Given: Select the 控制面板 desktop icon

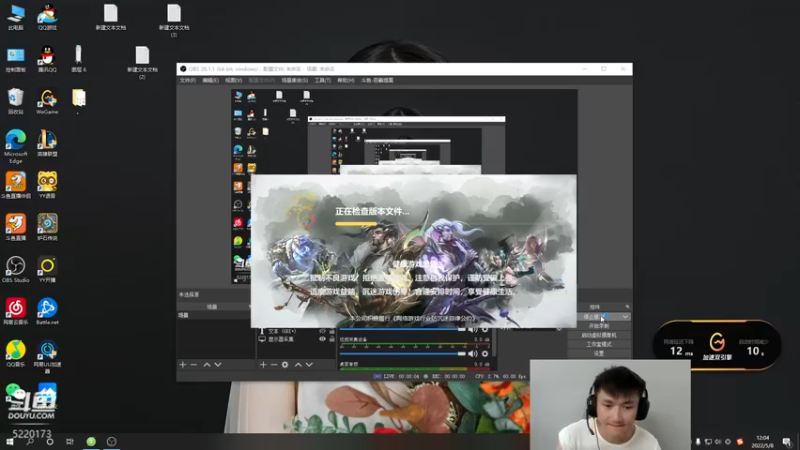Looking at the screenshot, I should 15,59.
